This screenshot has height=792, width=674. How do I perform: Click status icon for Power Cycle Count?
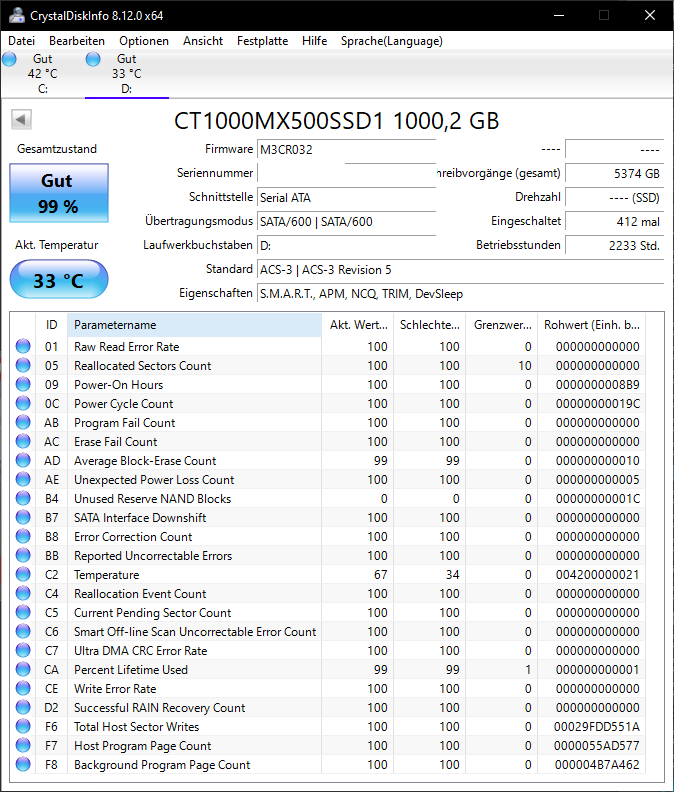(x=23, y=403)
